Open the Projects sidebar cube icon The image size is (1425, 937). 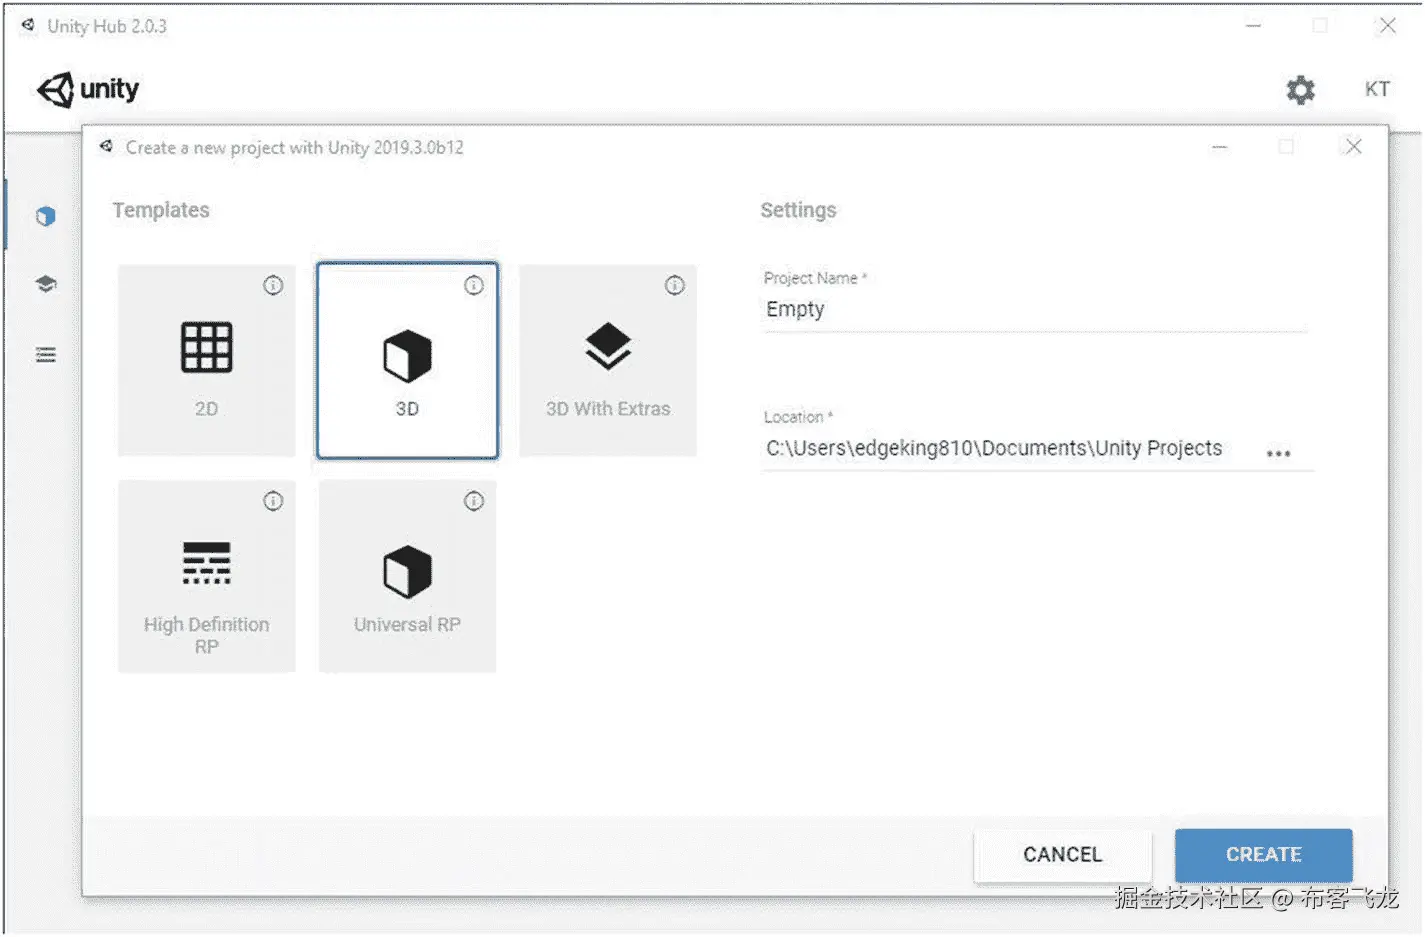45,216
